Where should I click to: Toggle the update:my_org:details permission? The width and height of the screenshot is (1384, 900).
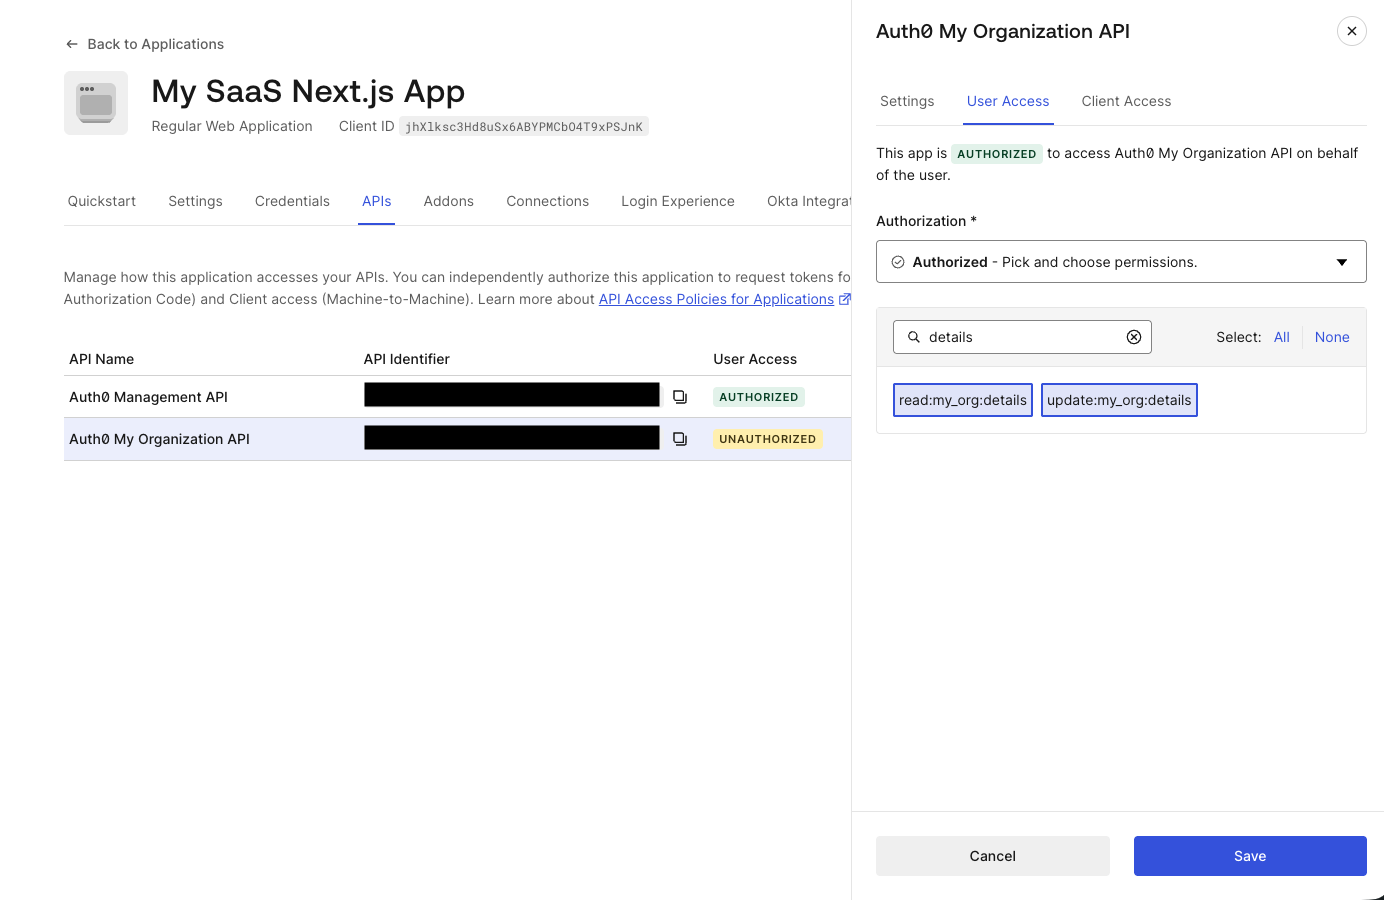[x=1119, y=399]
